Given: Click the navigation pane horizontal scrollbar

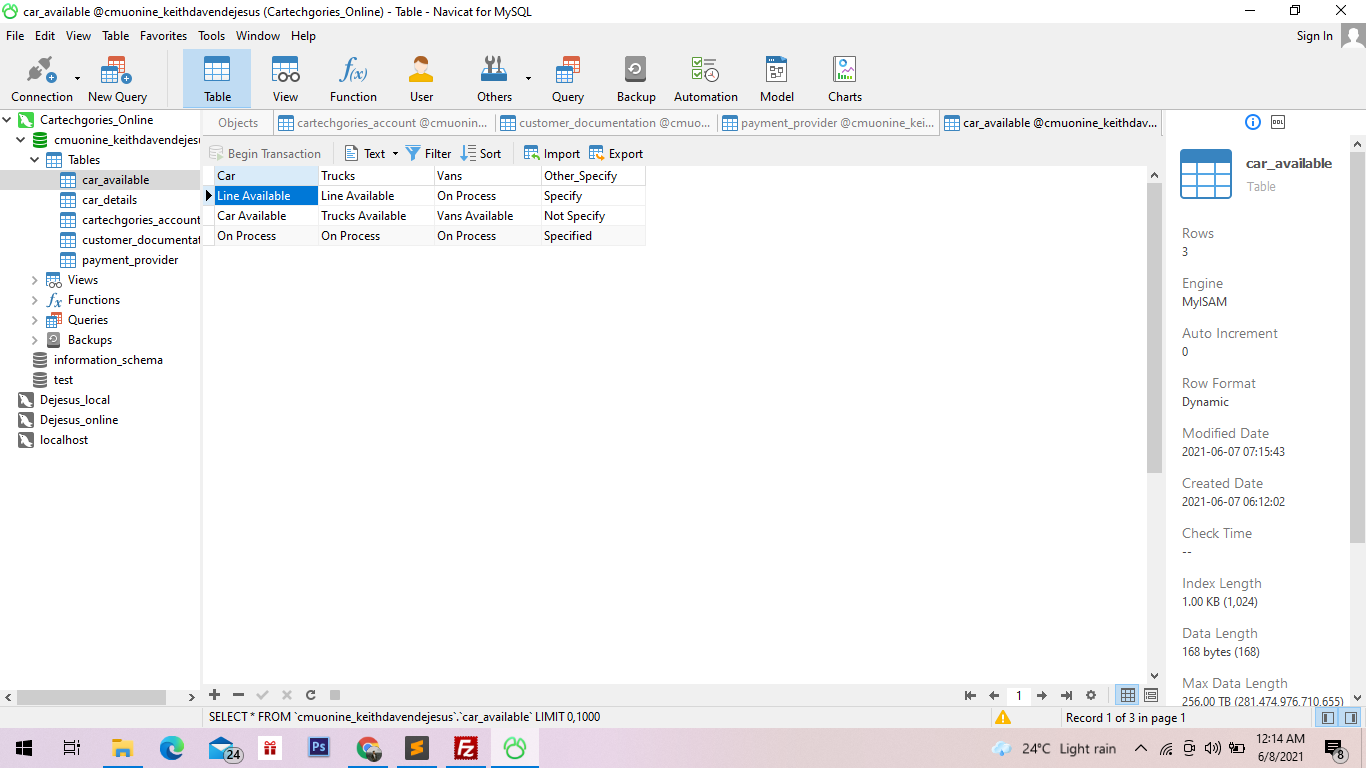Looking at the screenshot, I should point(90,697).
